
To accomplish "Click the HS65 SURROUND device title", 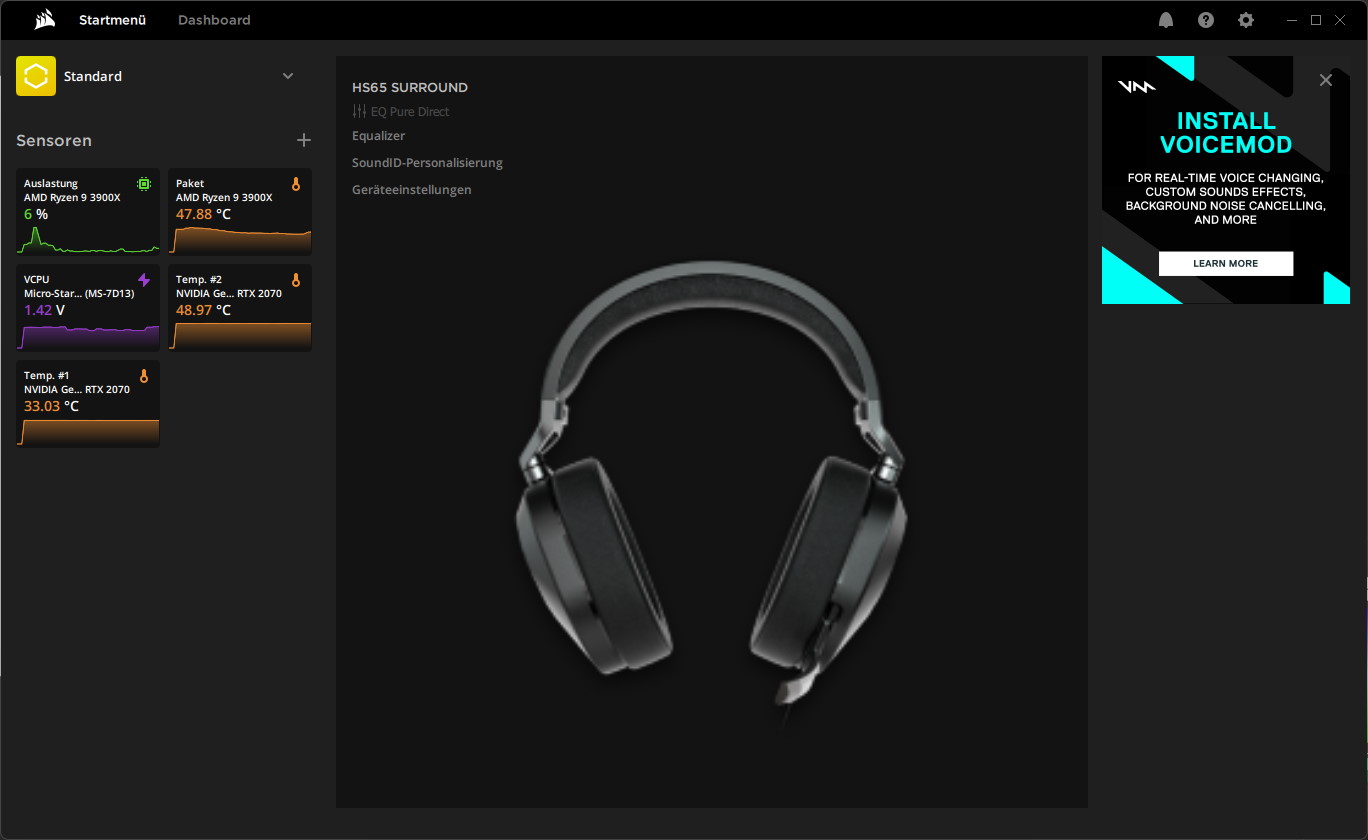I will pos(410,87).
